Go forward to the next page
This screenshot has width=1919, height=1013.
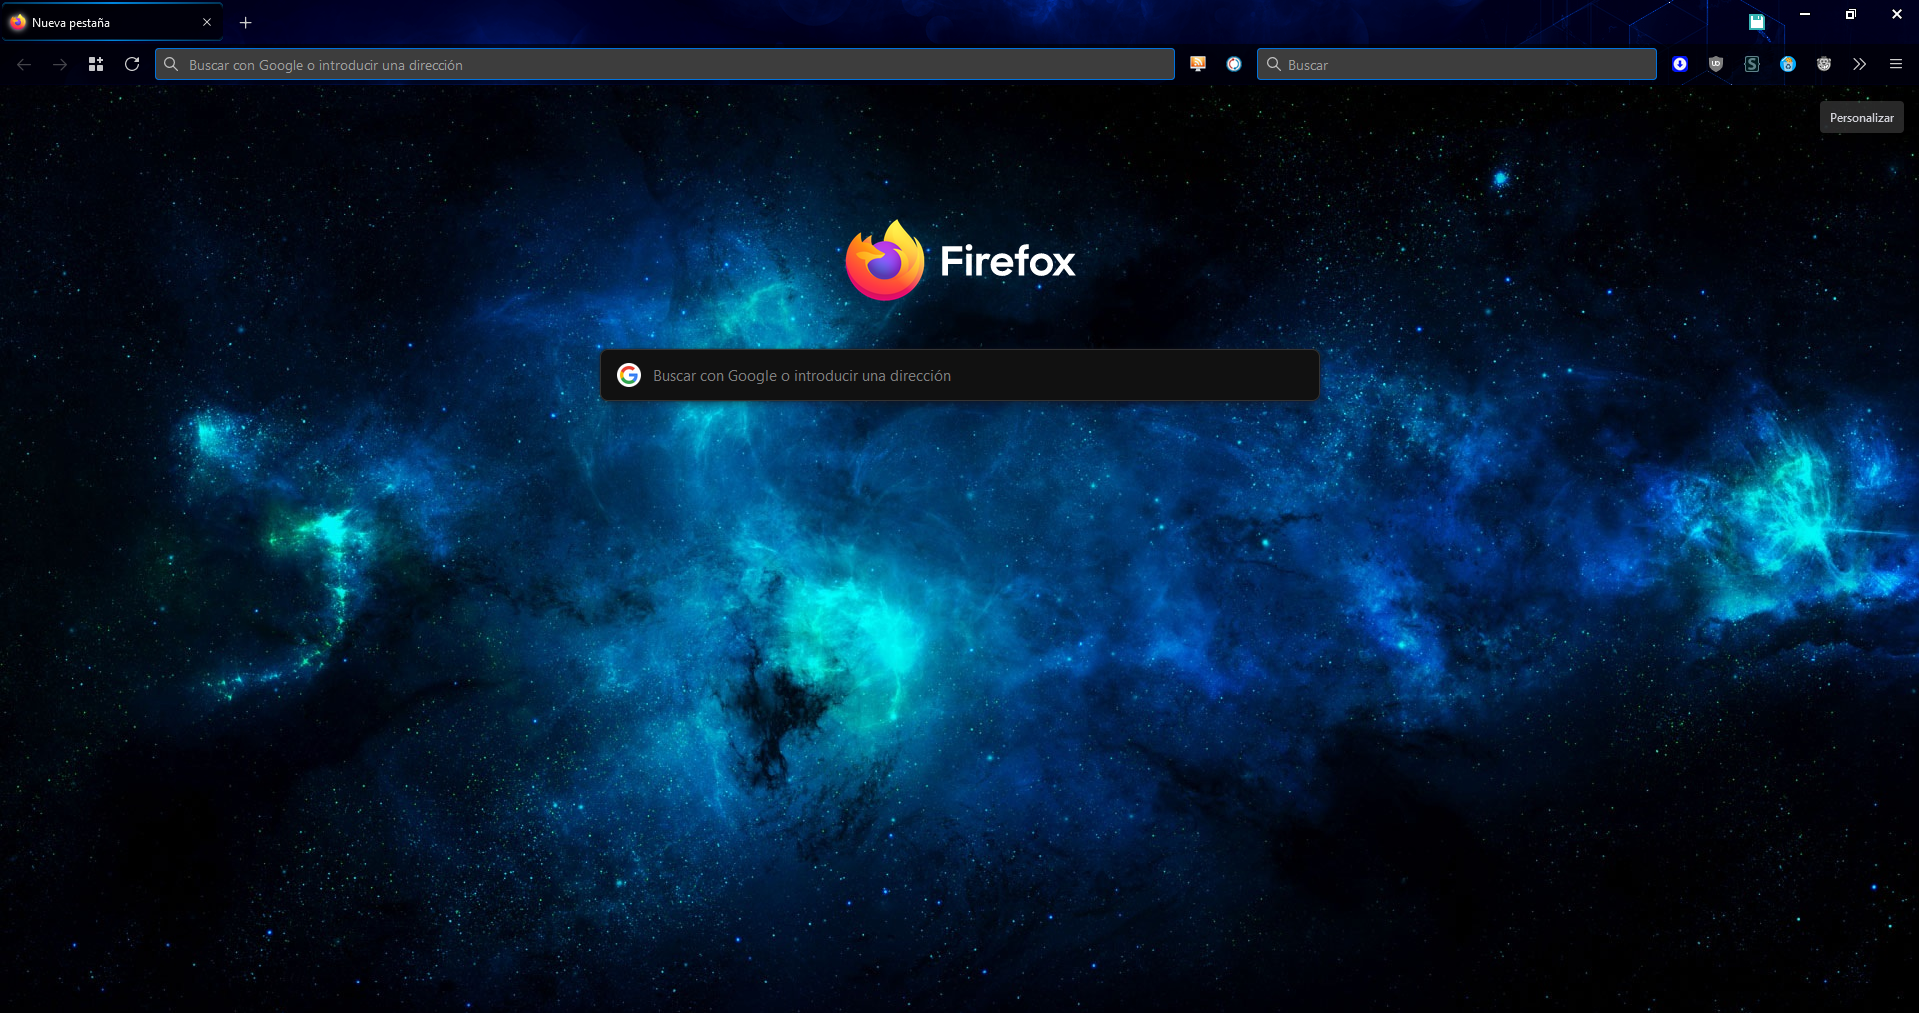60,64
